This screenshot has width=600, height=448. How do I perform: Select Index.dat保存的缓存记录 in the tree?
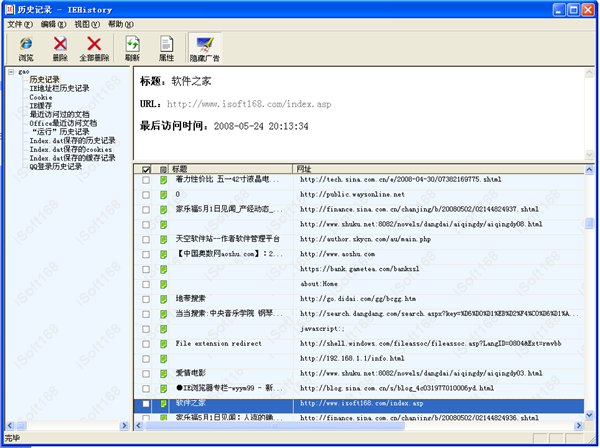[72, 158]
